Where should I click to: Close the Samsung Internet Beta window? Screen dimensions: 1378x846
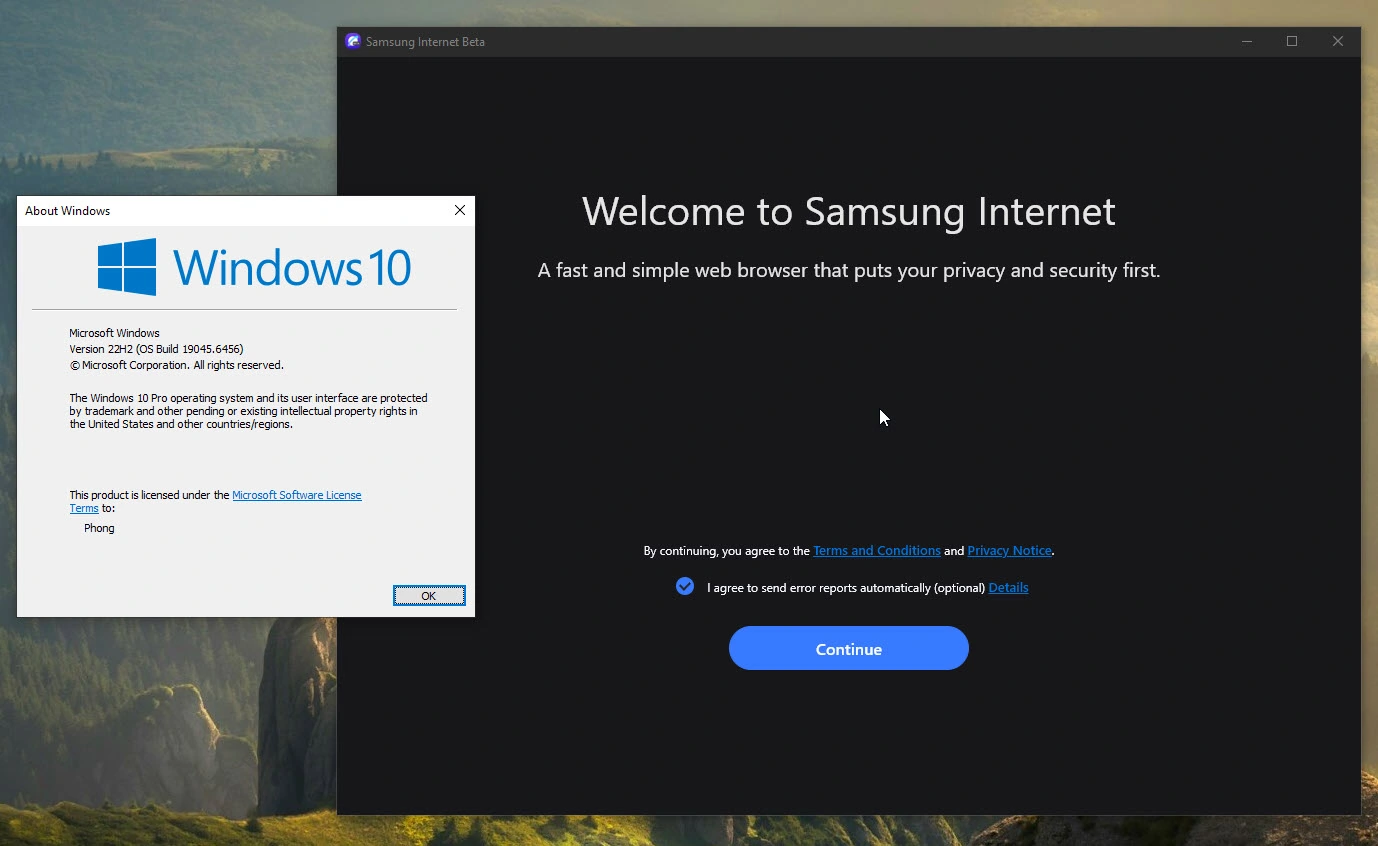pyautogui.click(x=1338, y=41)
